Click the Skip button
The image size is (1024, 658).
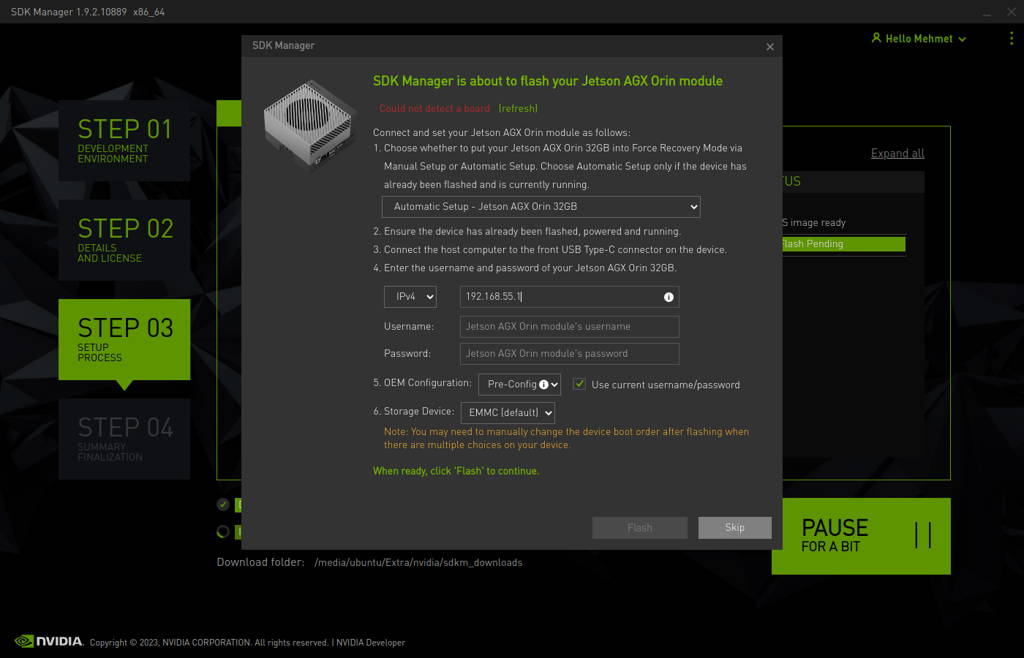click(734, 527)
